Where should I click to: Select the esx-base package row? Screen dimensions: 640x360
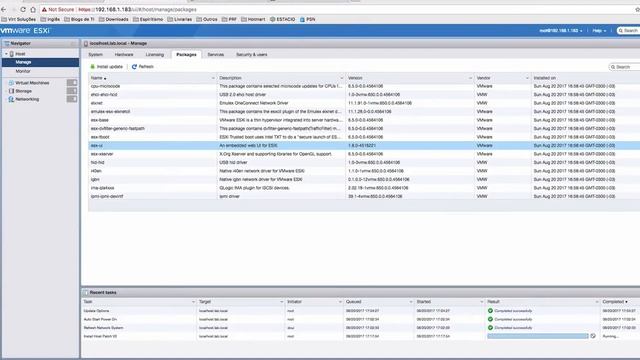[x=364, y=120]
